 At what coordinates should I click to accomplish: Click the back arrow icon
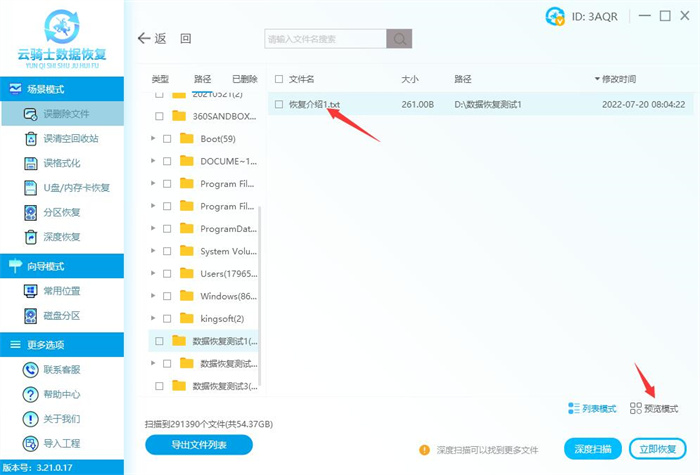(144, 39)
